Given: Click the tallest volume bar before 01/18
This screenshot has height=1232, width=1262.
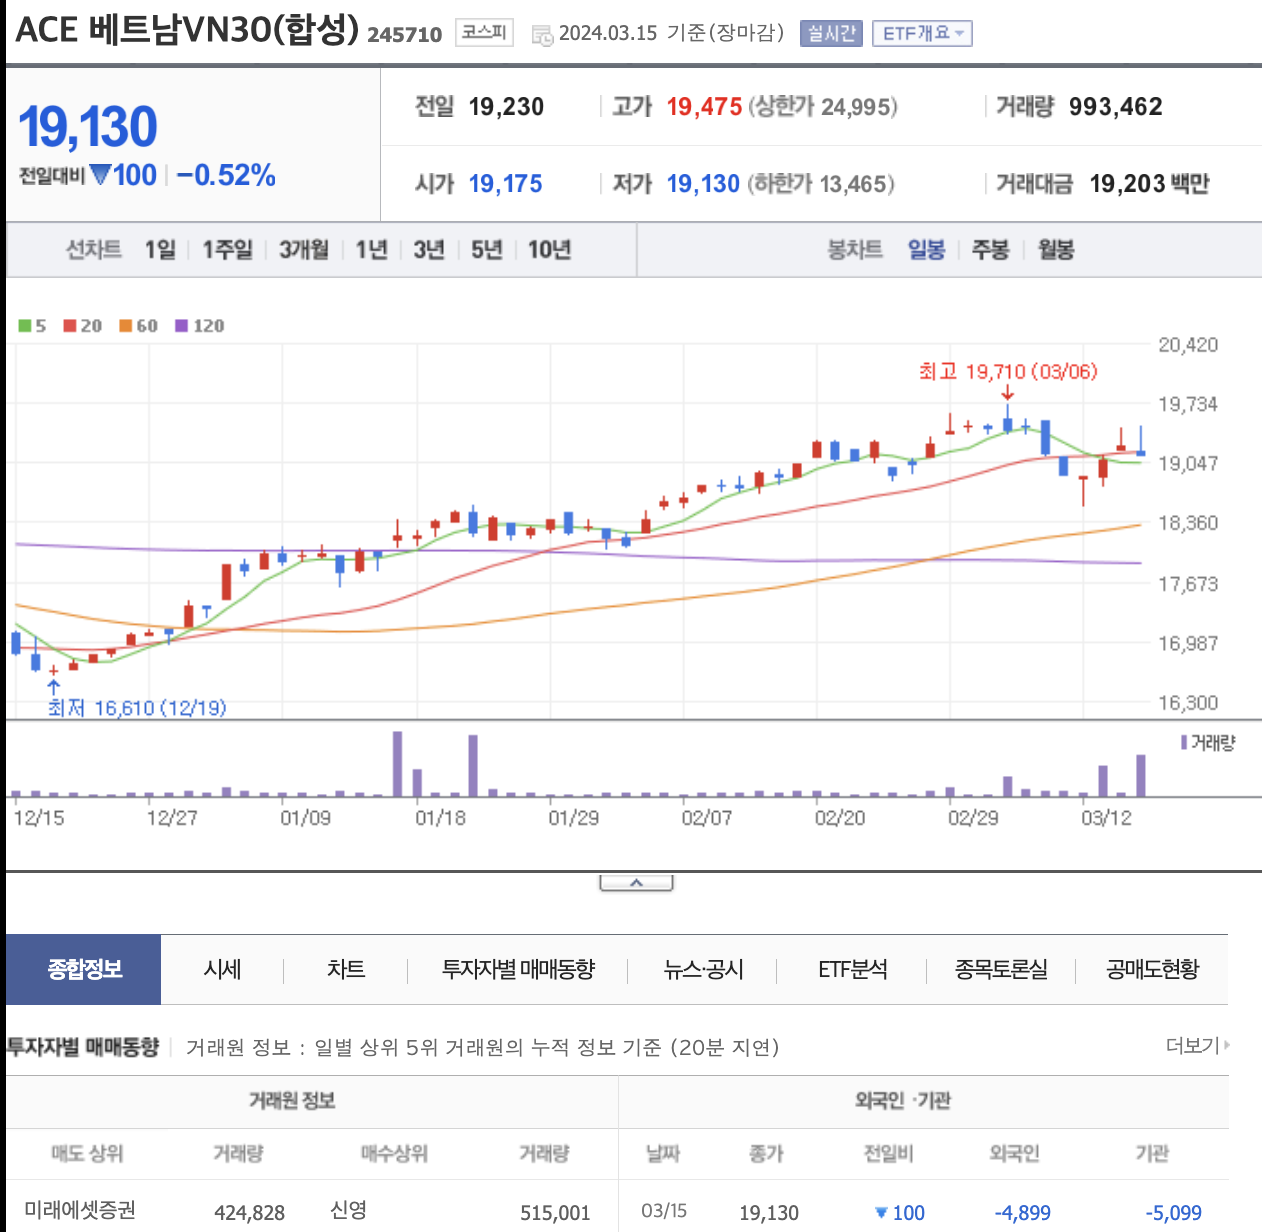Looking at the screenshot, I should (x=398, y=764).
